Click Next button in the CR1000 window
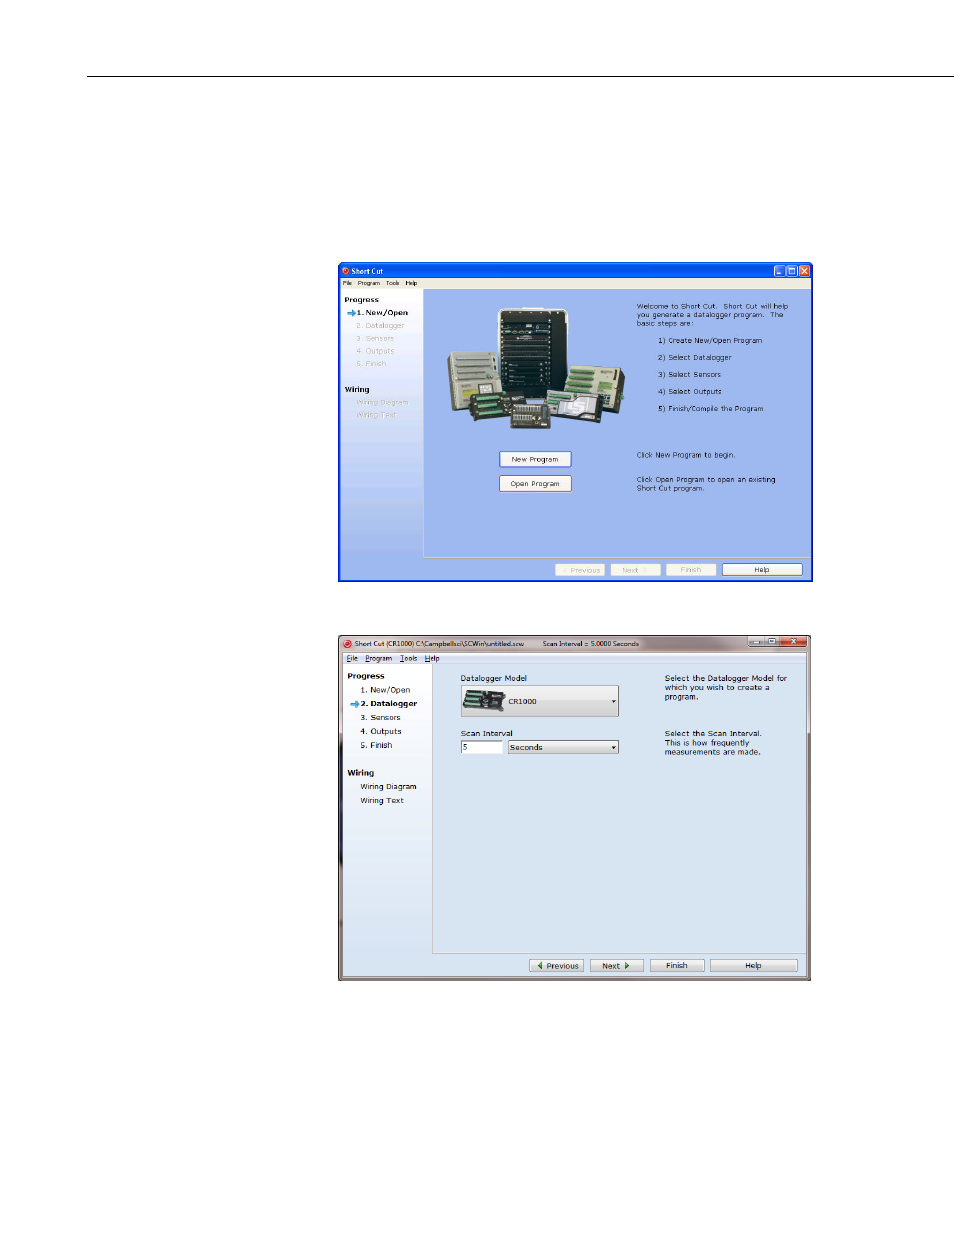 point(616,966)
